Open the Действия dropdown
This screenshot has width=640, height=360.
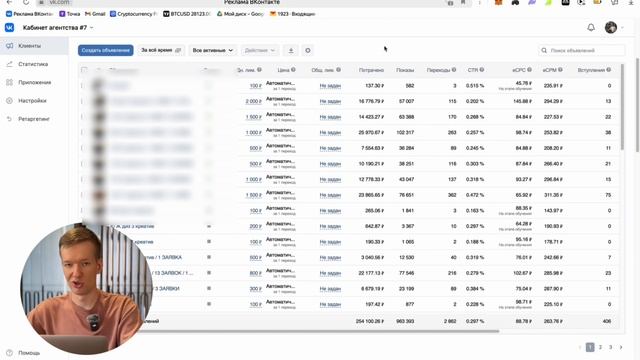tap(260, 50)
